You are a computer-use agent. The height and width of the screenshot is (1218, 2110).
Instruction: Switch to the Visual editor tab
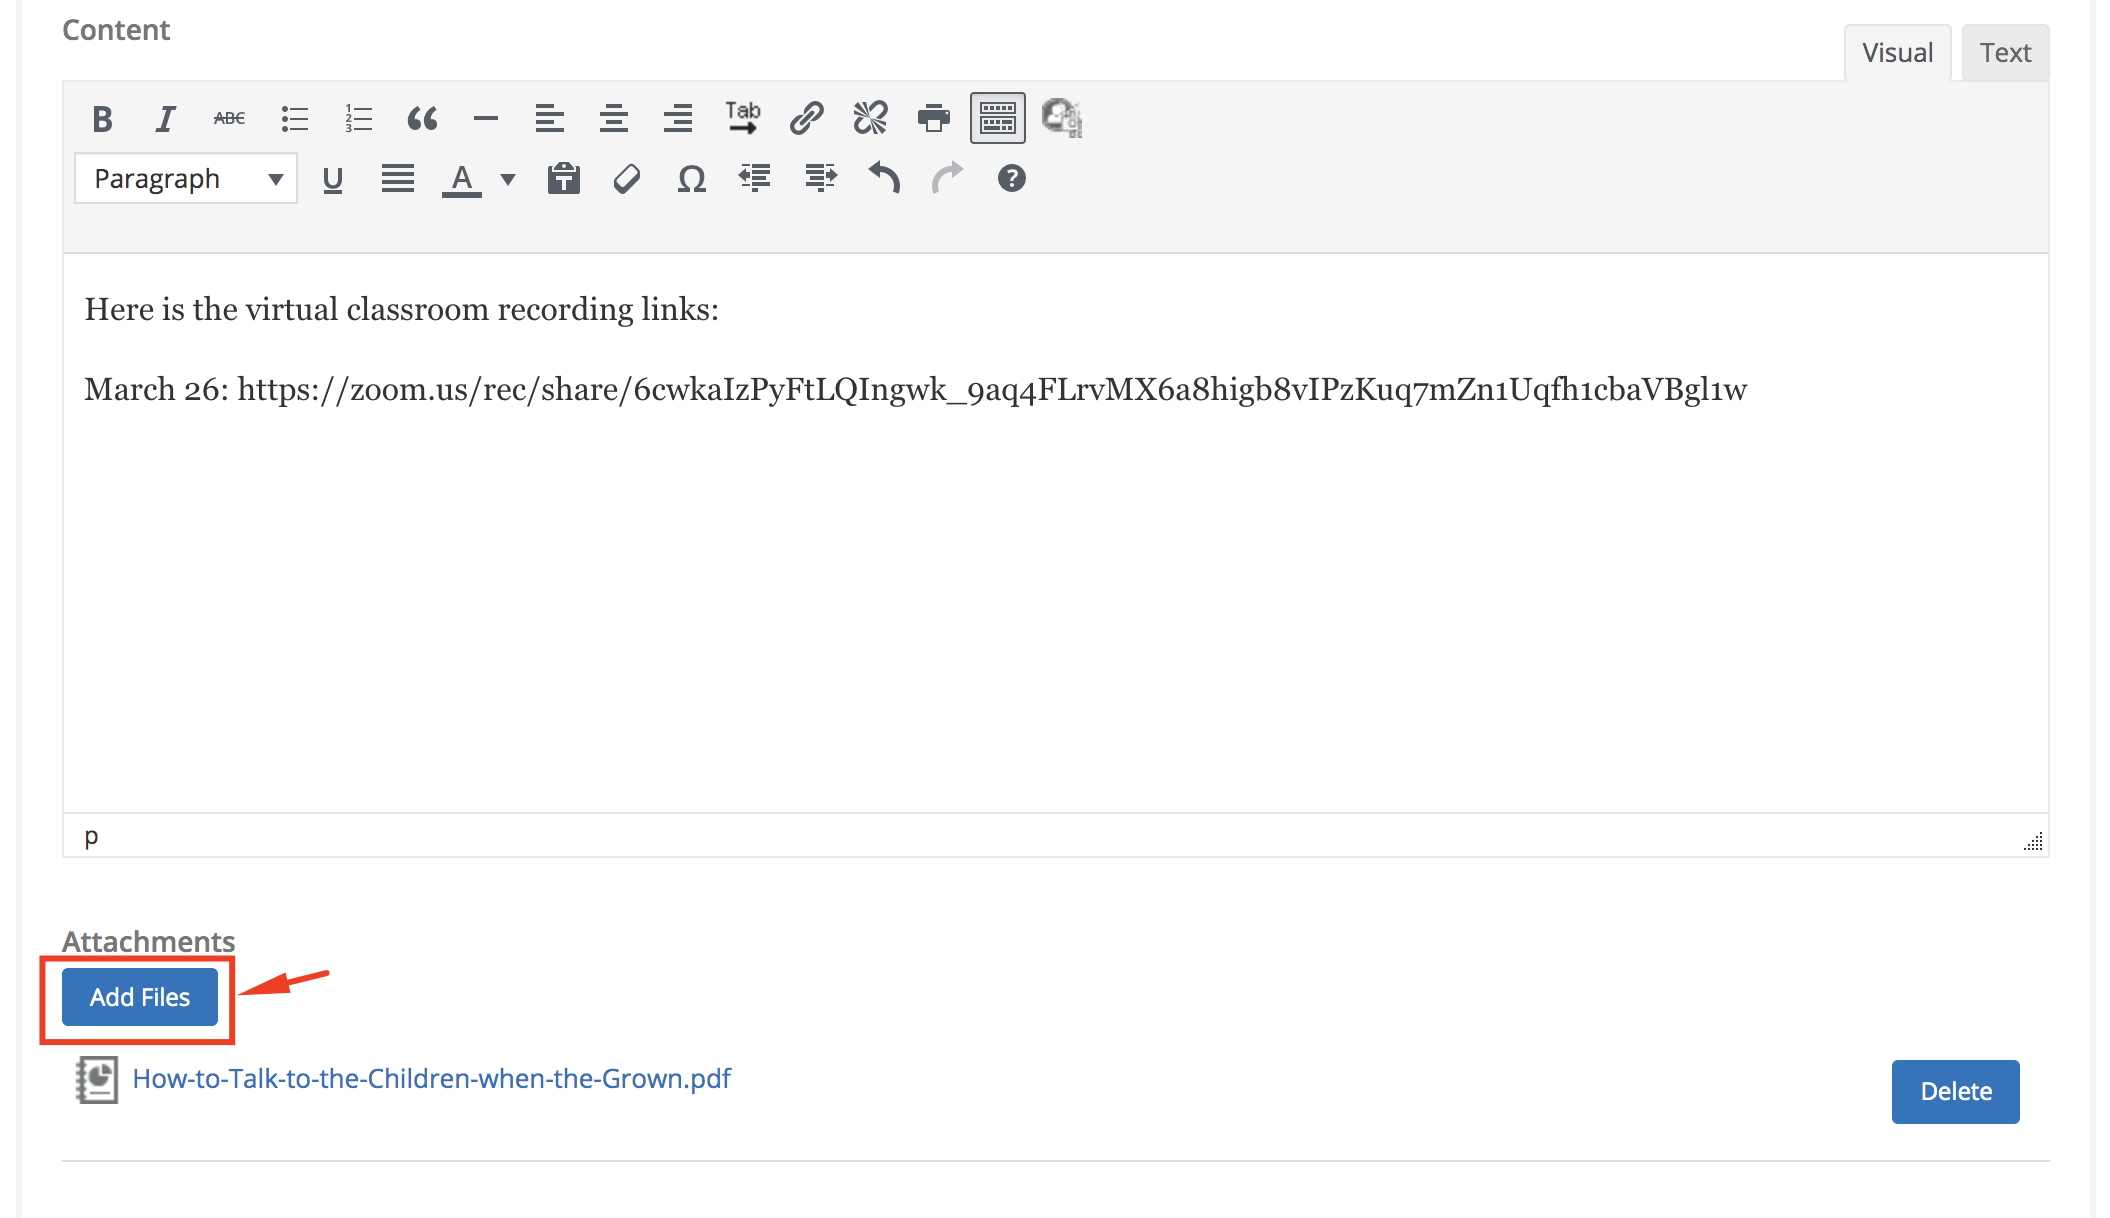1897,53
